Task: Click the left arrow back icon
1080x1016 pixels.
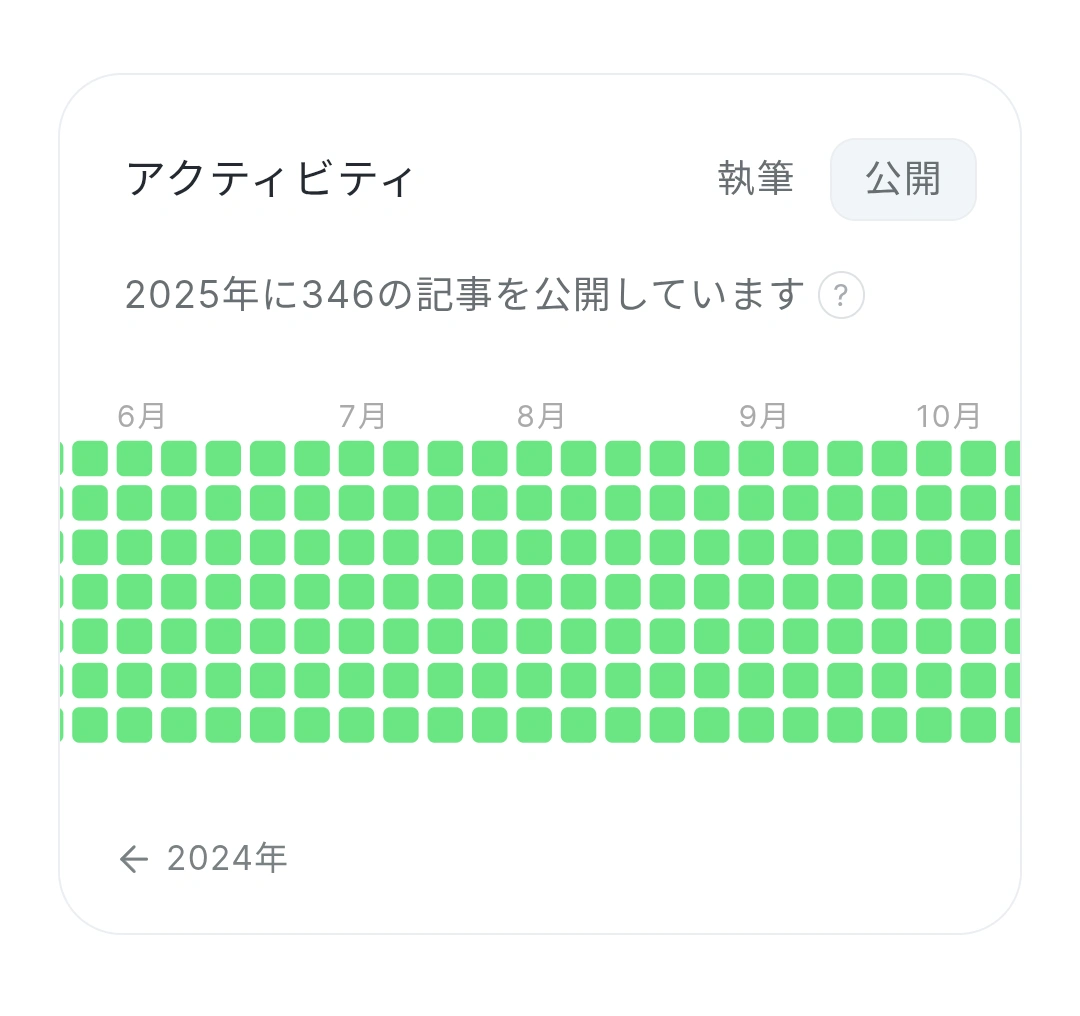Action: pyautogui.click(x=133, y=858)
